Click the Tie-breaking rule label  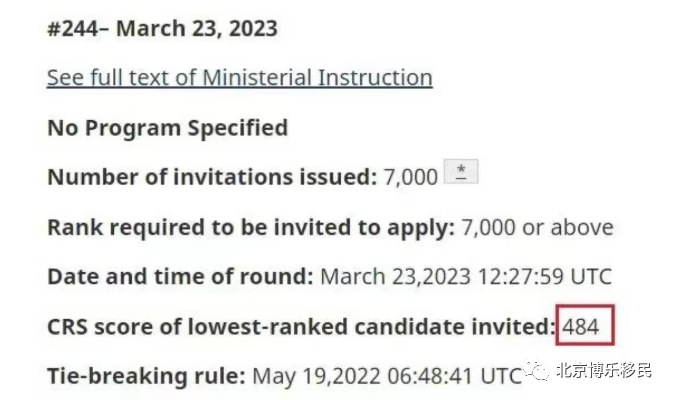(146, 376)
